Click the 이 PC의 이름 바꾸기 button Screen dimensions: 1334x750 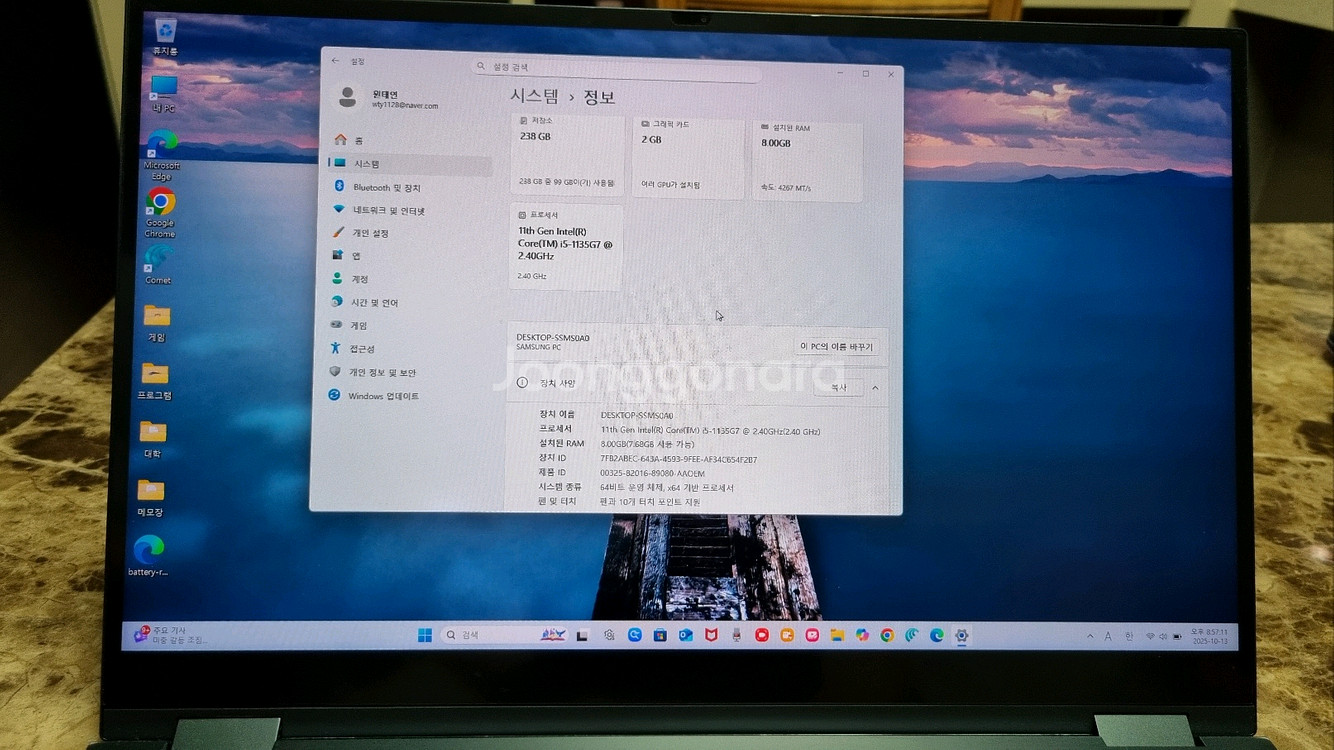click(x=836, y=347)
